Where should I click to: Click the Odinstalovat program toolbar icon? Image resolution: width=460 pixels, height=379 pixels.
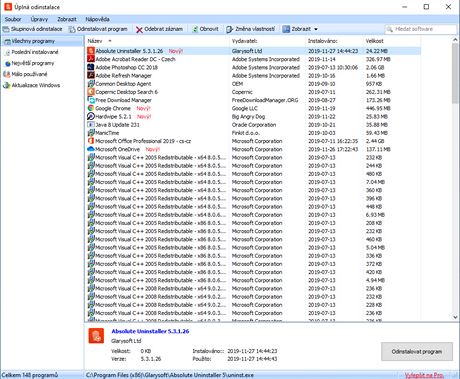72,29
